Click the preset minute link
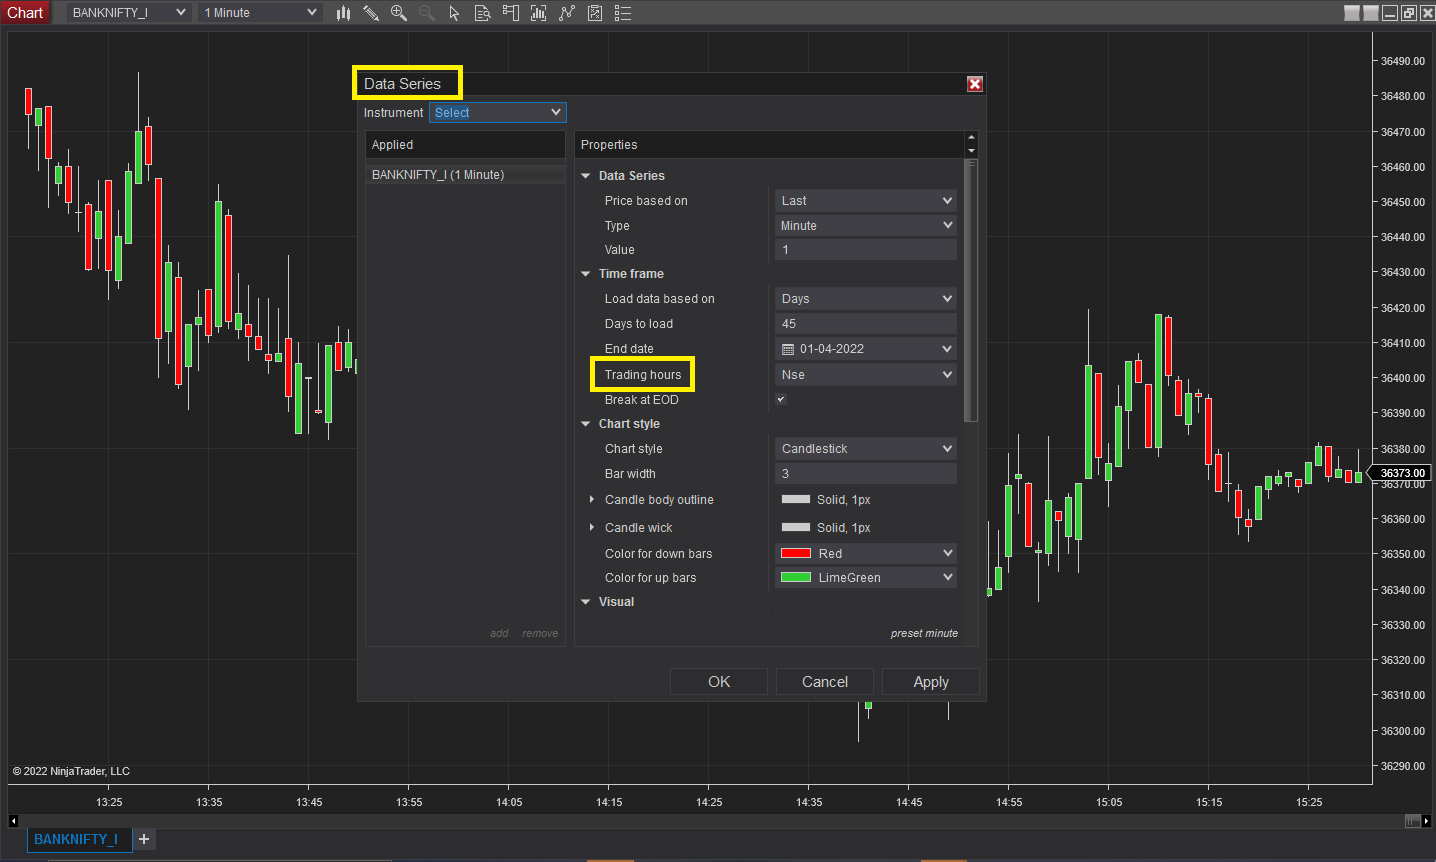Screen dimensions: 1436x862 click(x=924, y=633)
